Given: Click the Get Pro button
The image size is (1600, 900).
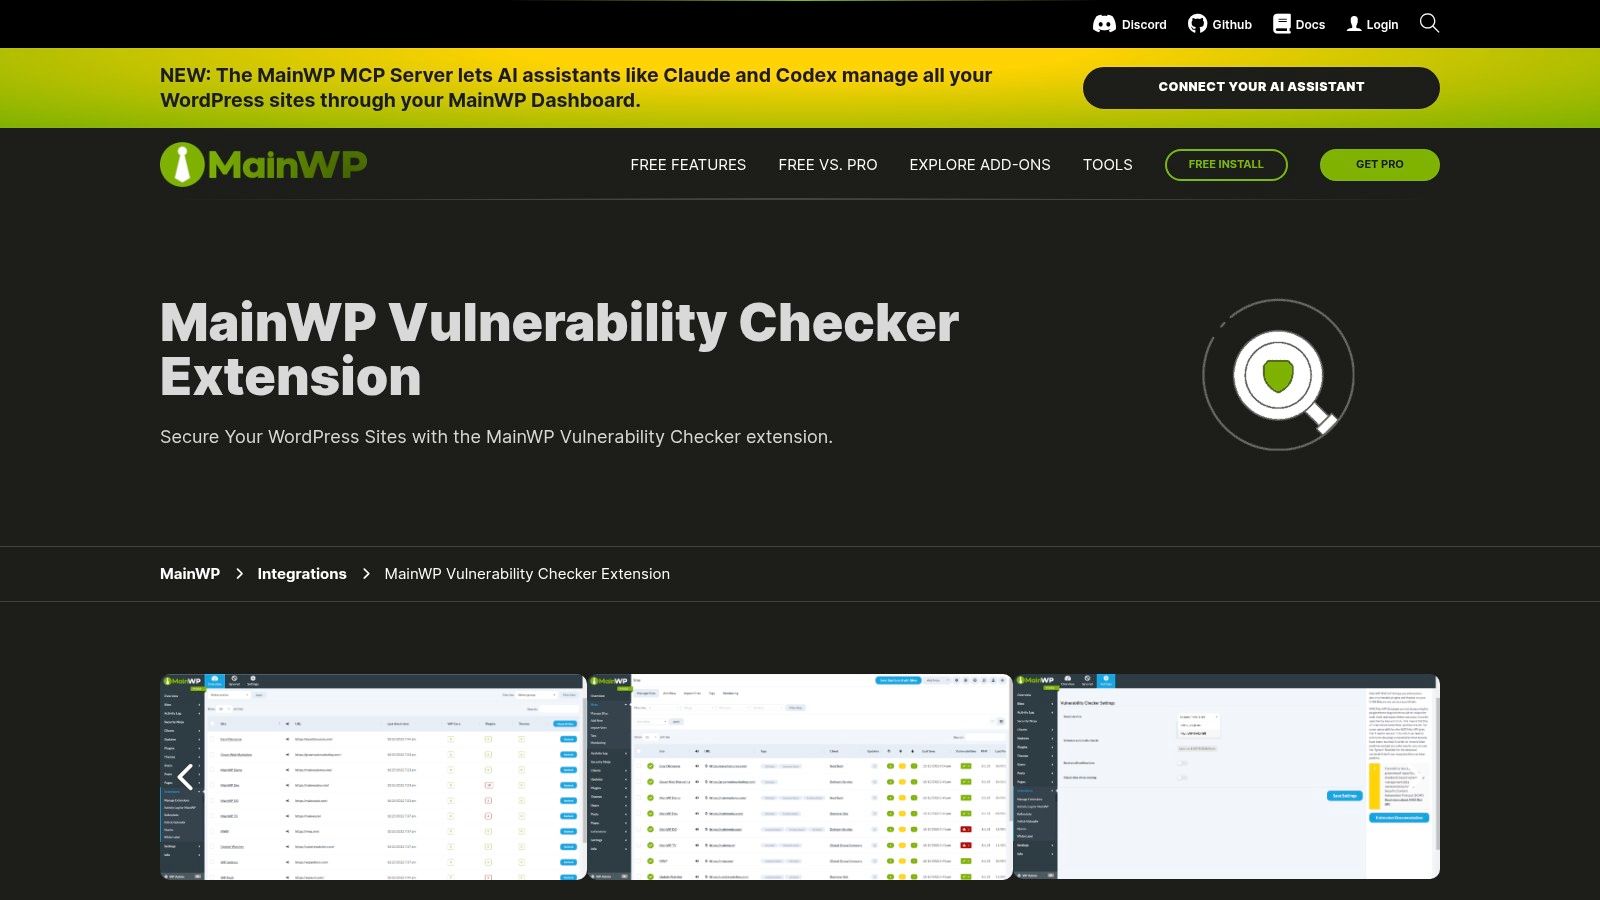Looking at the screenshot, I should click(1380, 165).
